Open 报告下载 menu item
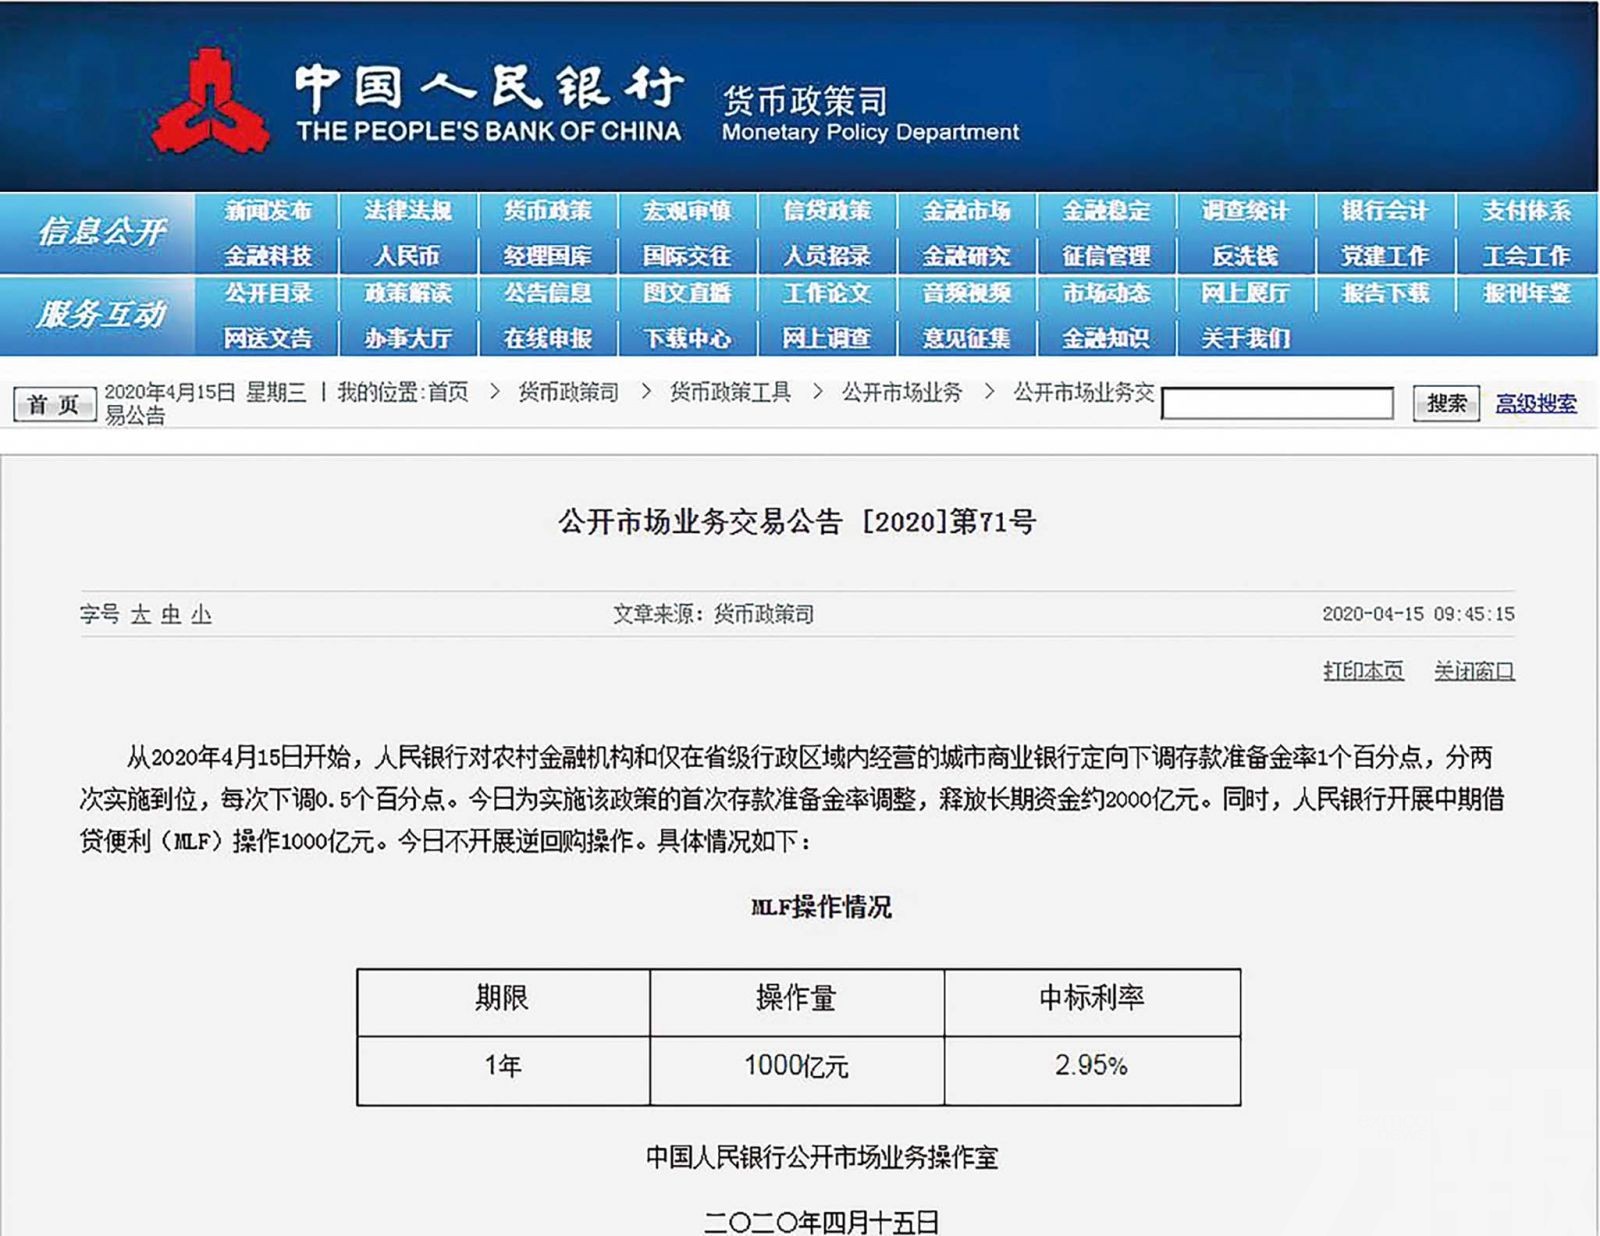This screenshot has height=1236, width=1600. coord(1385,293)
